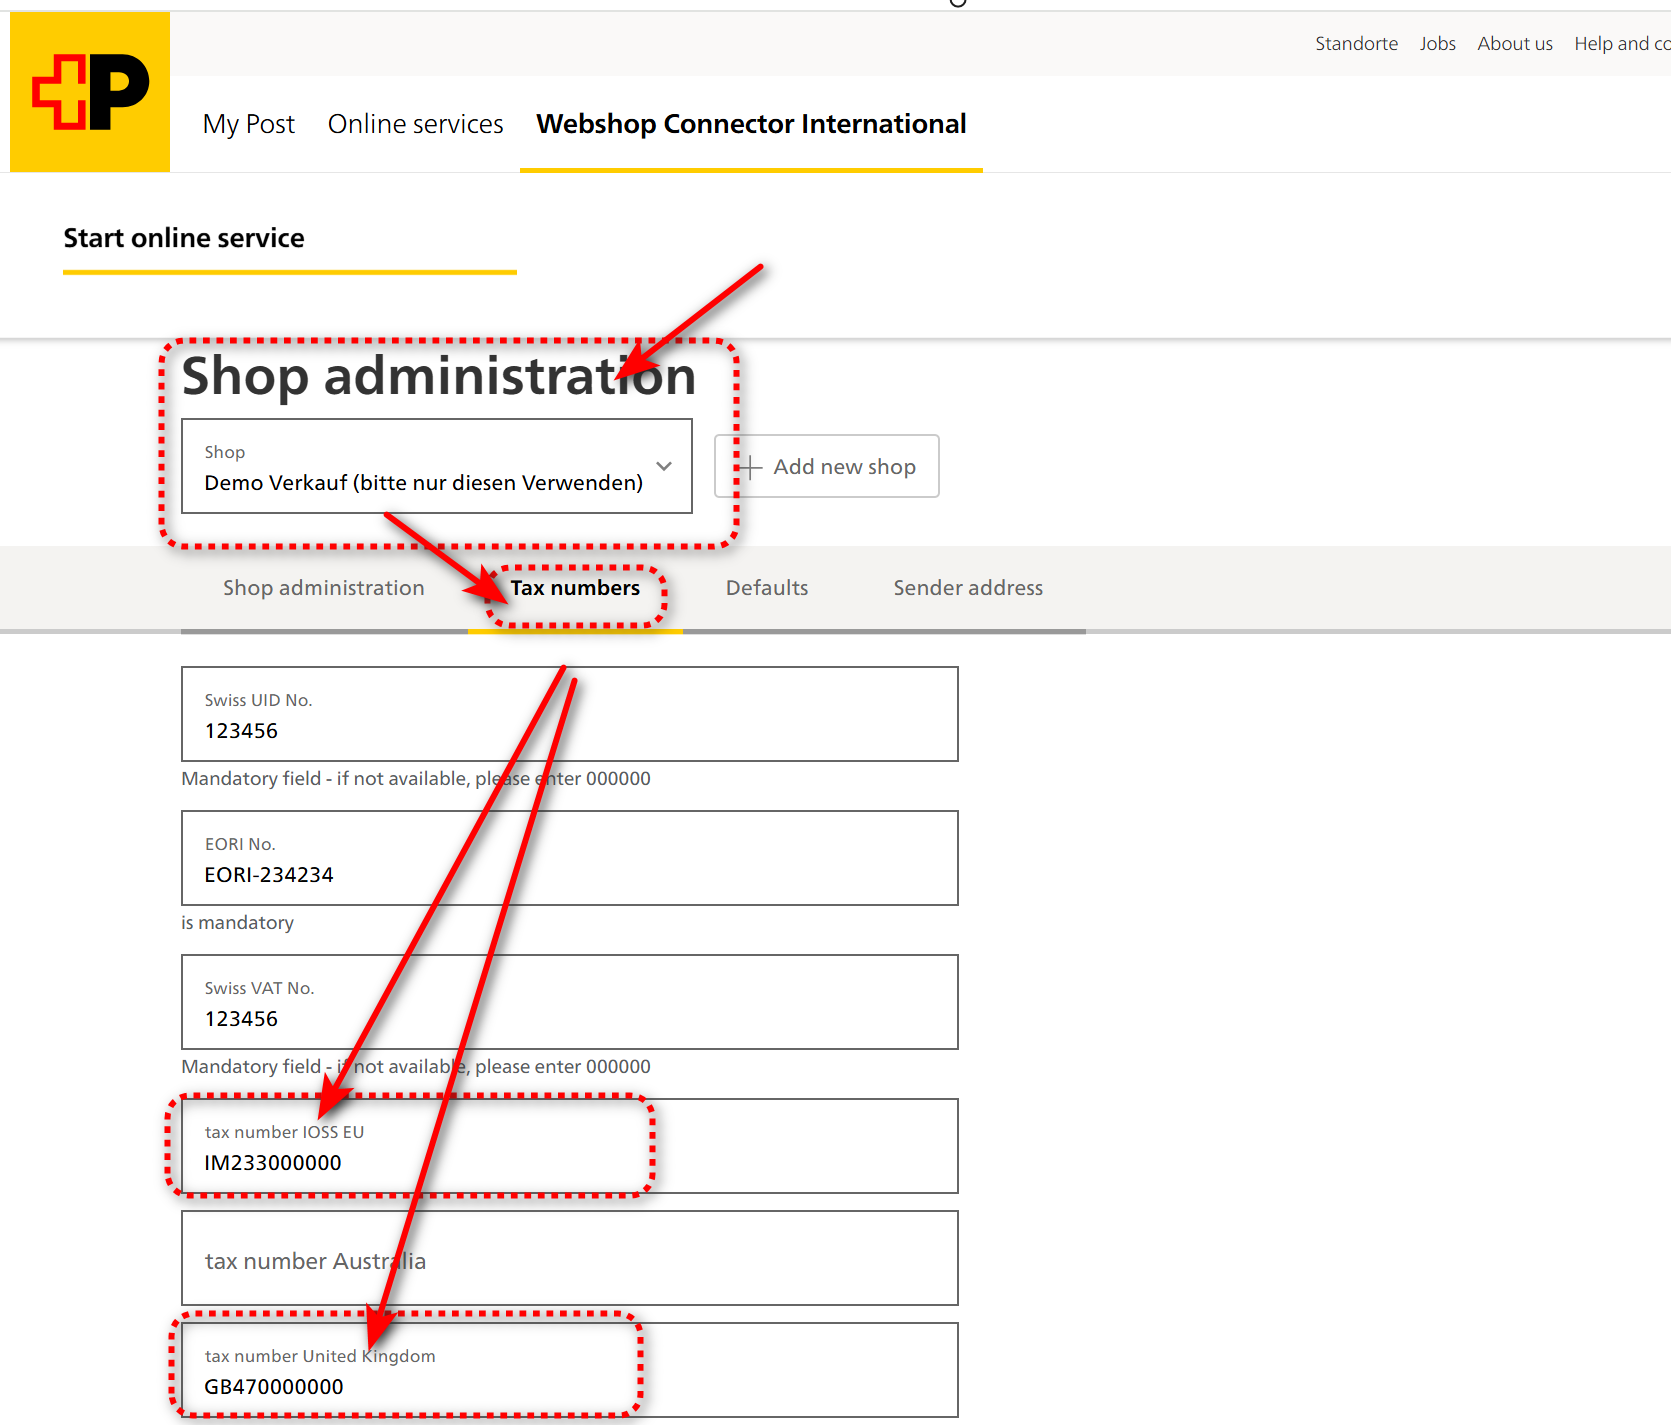The height and width of the screenshot is (1425, 1671).
Task: Click the Add new shop button
Action: [827, 467]
